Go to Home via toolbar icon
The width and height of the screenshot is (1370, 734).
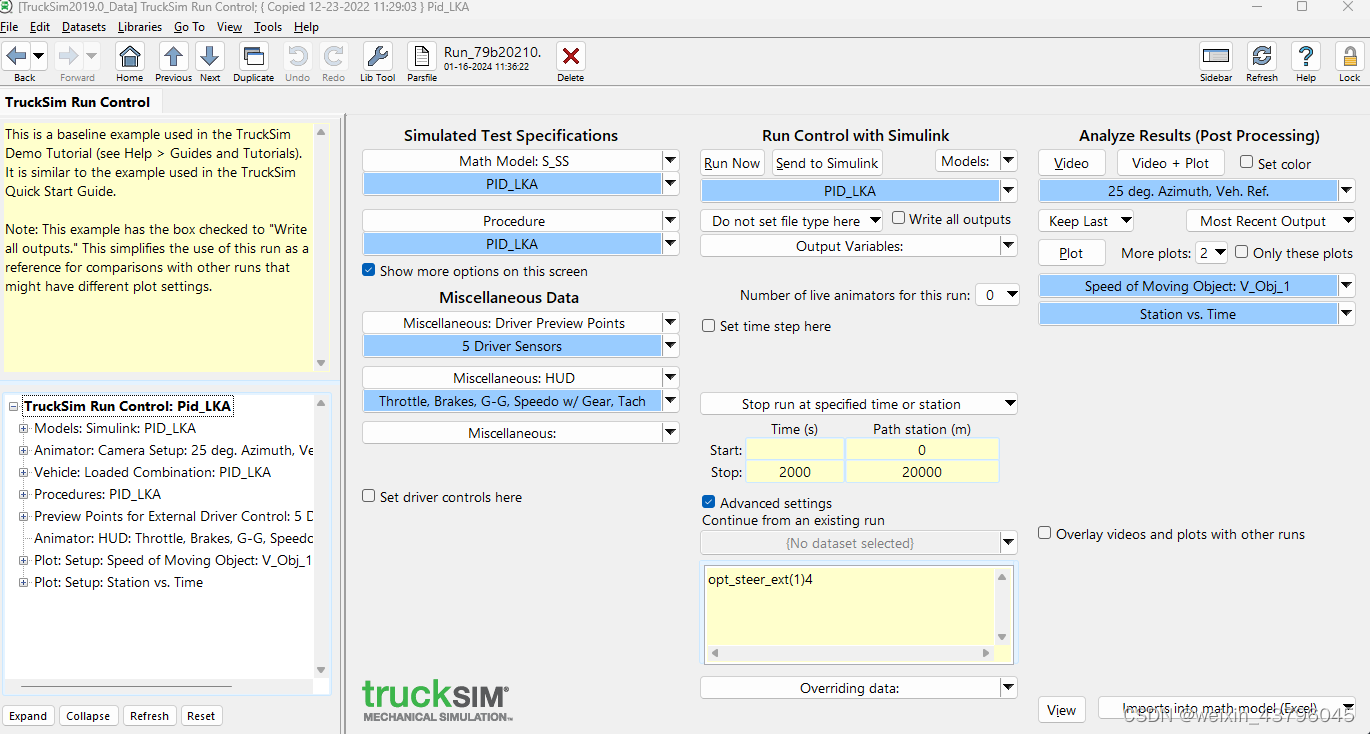click(x=130, y=56)
